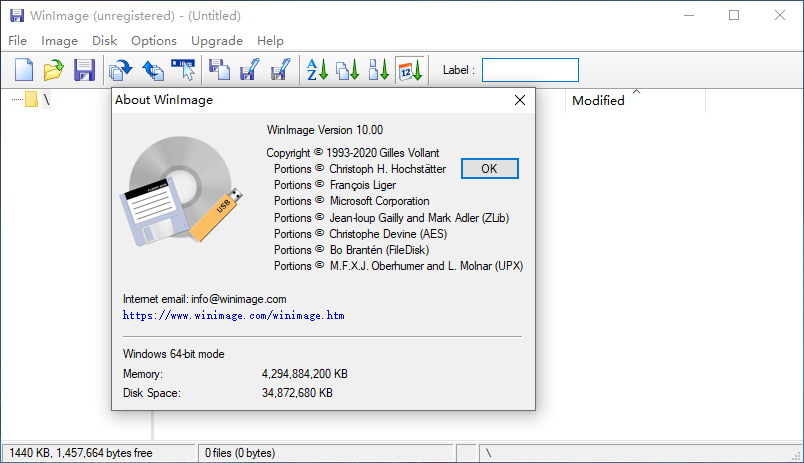Click inside the Label input field
This screenshot has width=804, height=463.
coord(530,70)
